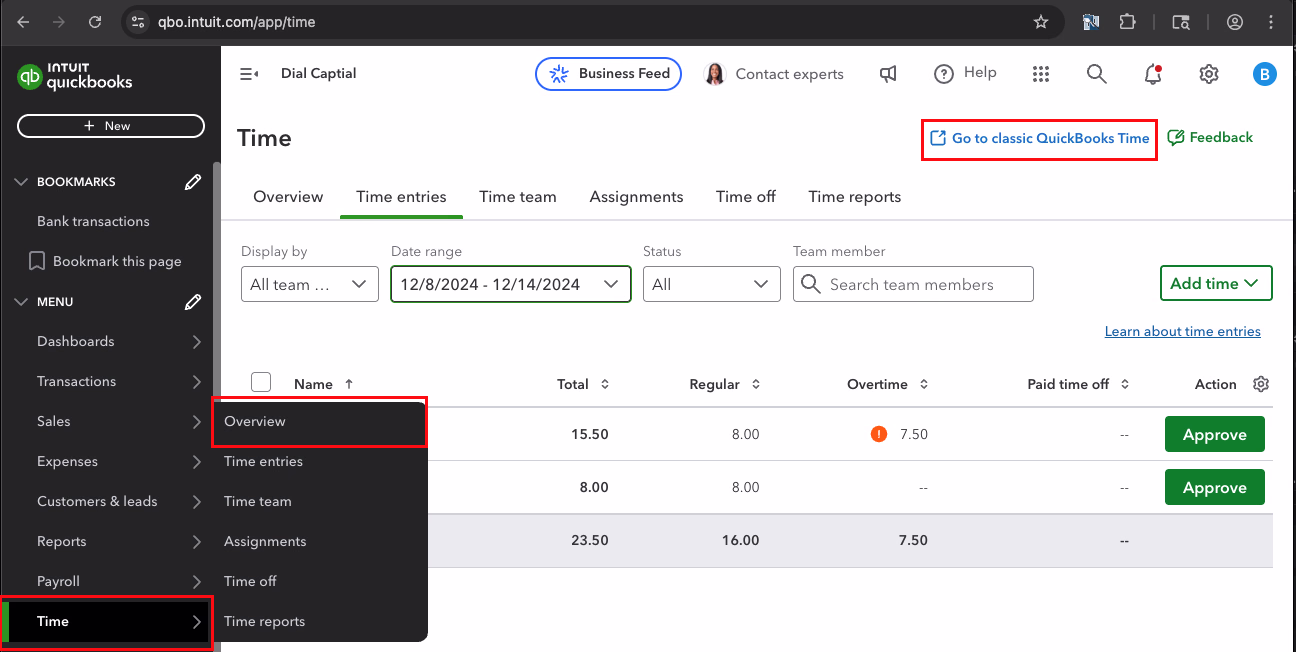
Task: Open the announcements megaphone icon
Action: (x=888, y=73)
